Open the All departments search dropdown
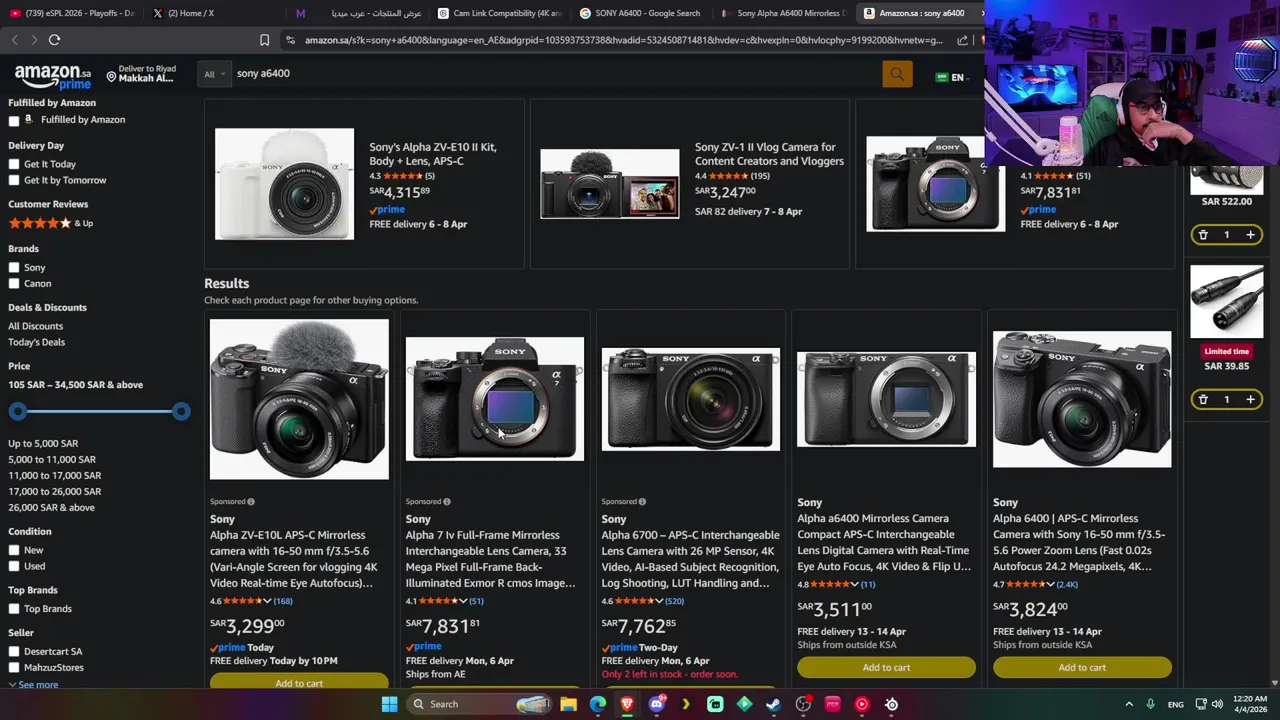 click(213, 74)
